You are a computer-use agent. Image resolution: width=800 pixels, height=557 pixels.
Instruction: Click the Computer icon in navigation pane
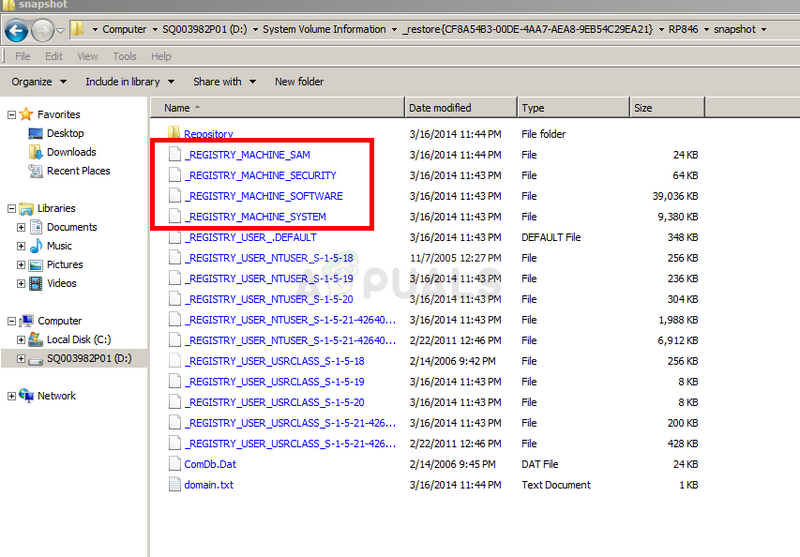point(26,321)
